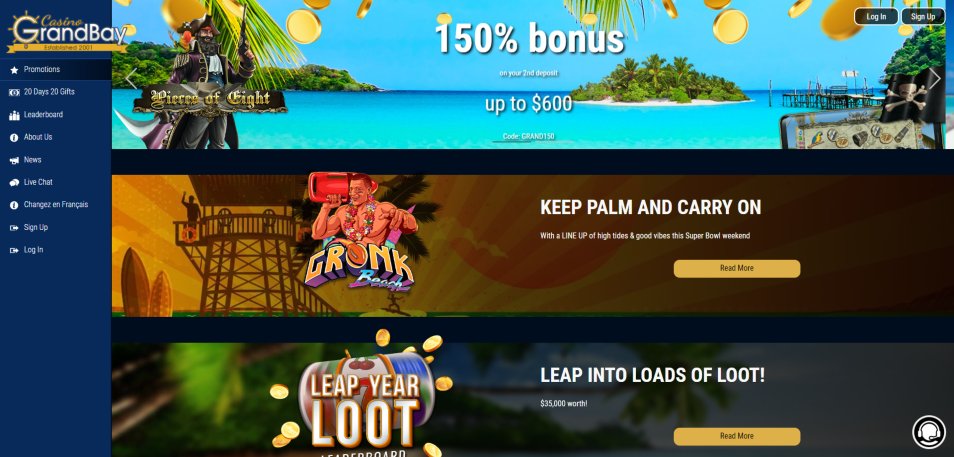This screenshot has height=457, width=954.
Task: Click the top-right Log In button
Action: click(876, 16)
